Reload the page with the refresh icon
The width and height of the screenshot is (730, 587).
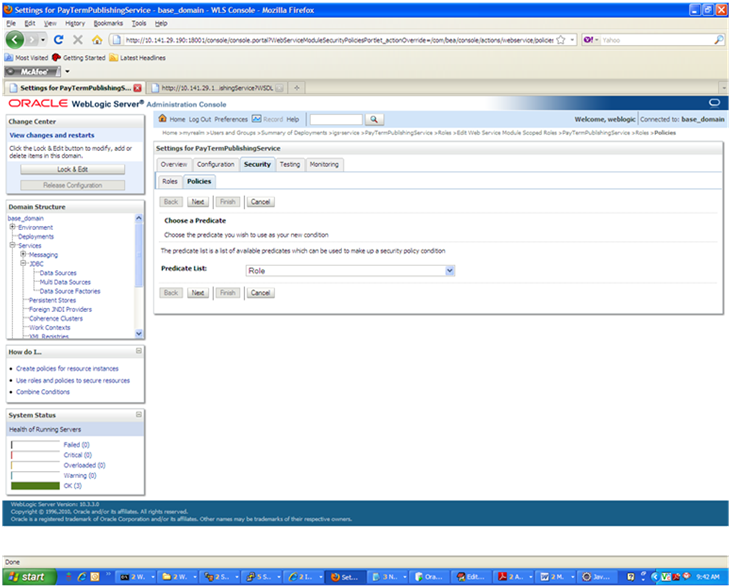tap(59, 40)
